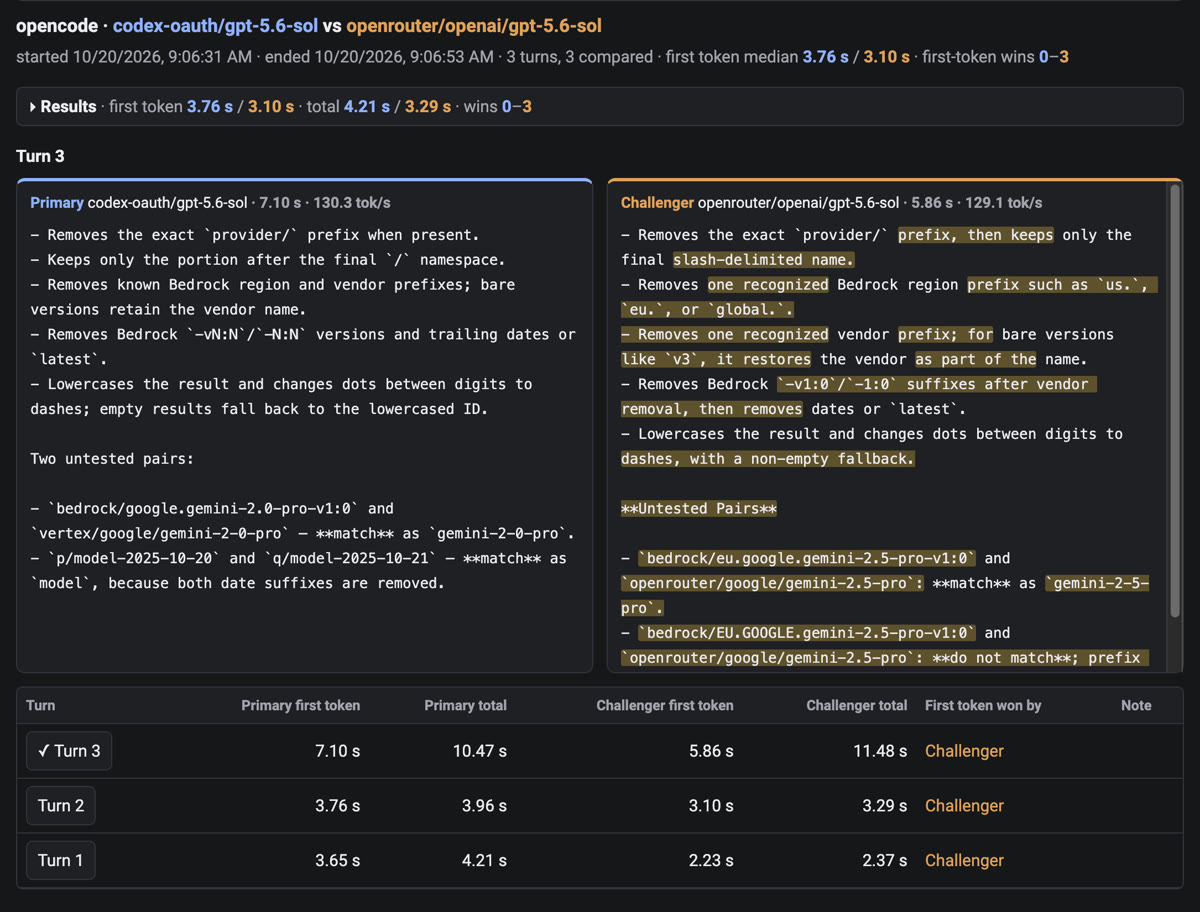Click the "**Untested Pairs**" highlighted heading

pos(699,509)
